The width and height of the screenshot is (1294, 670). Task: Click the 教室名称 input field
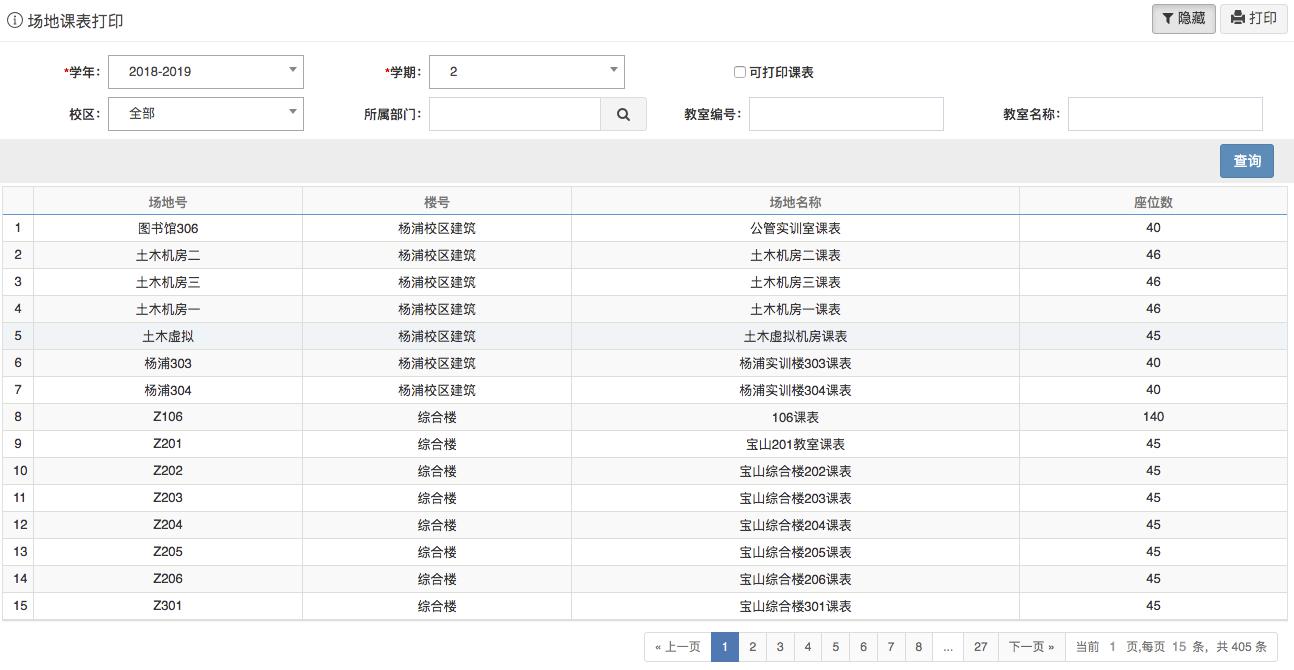(1164, 113)
